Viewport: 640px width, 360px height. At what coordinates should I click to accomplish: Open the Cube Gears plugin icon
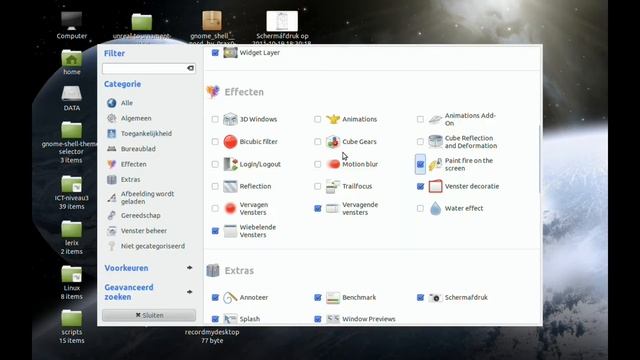point(333,142)
